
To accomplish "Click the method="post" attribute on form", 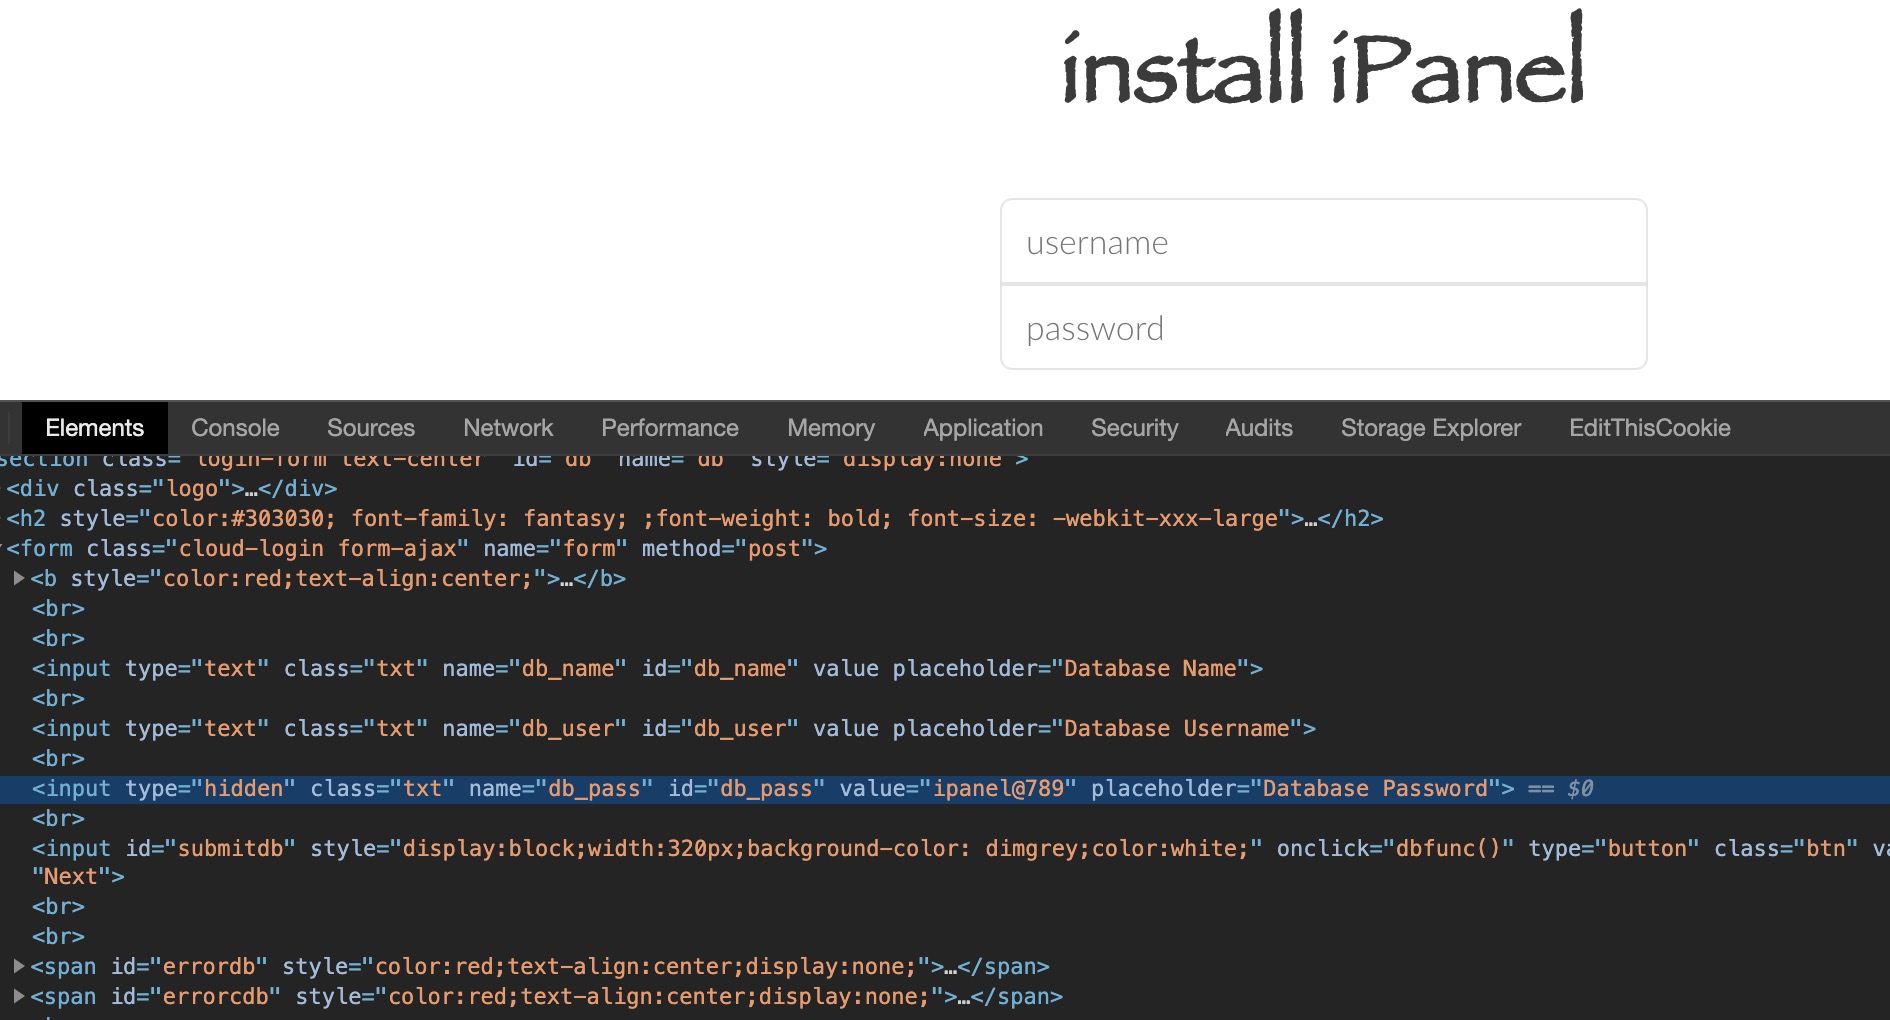I will (728, 548).
